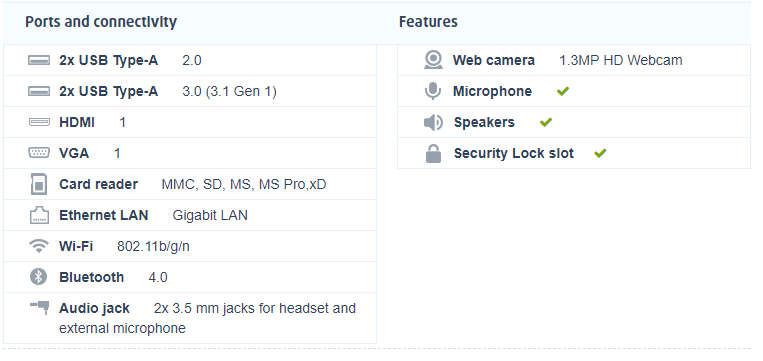
Task: Click the USB 3.0 Type-A port icon
Action: pos(39,91)
